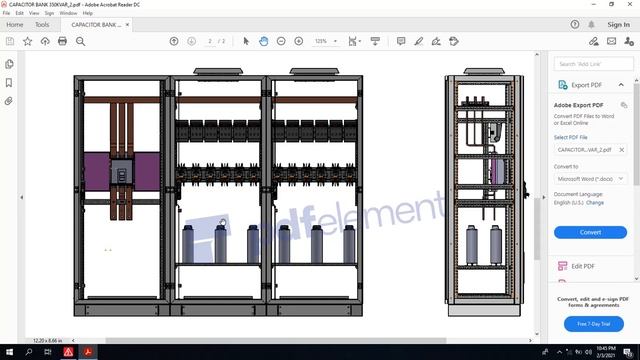Click the page number field
The image size is (640, 360).
(x=210, y=41)
